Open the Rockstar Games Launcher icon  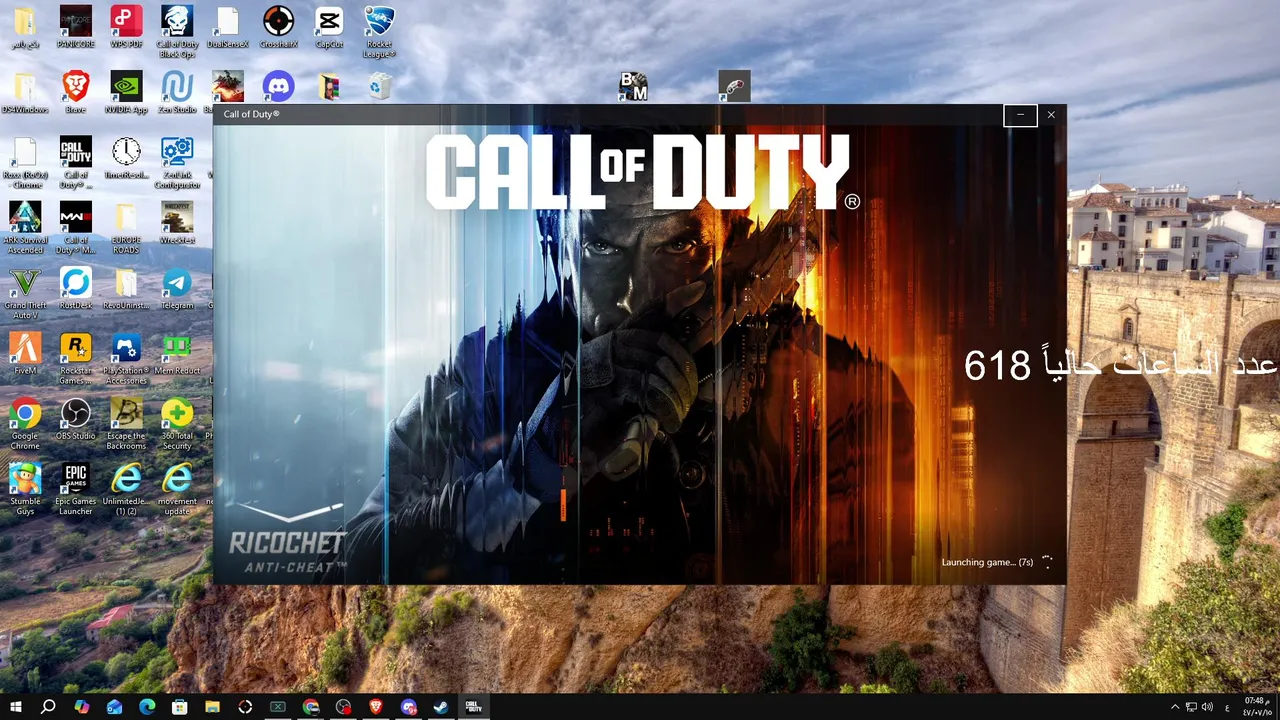click(76, 358)
